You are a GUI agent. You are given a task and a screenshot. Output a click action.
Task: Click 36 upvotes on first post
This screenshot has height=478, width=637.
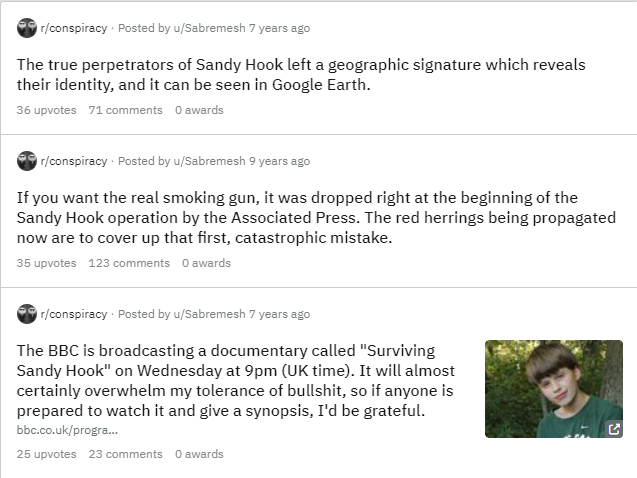pos(46,110)
